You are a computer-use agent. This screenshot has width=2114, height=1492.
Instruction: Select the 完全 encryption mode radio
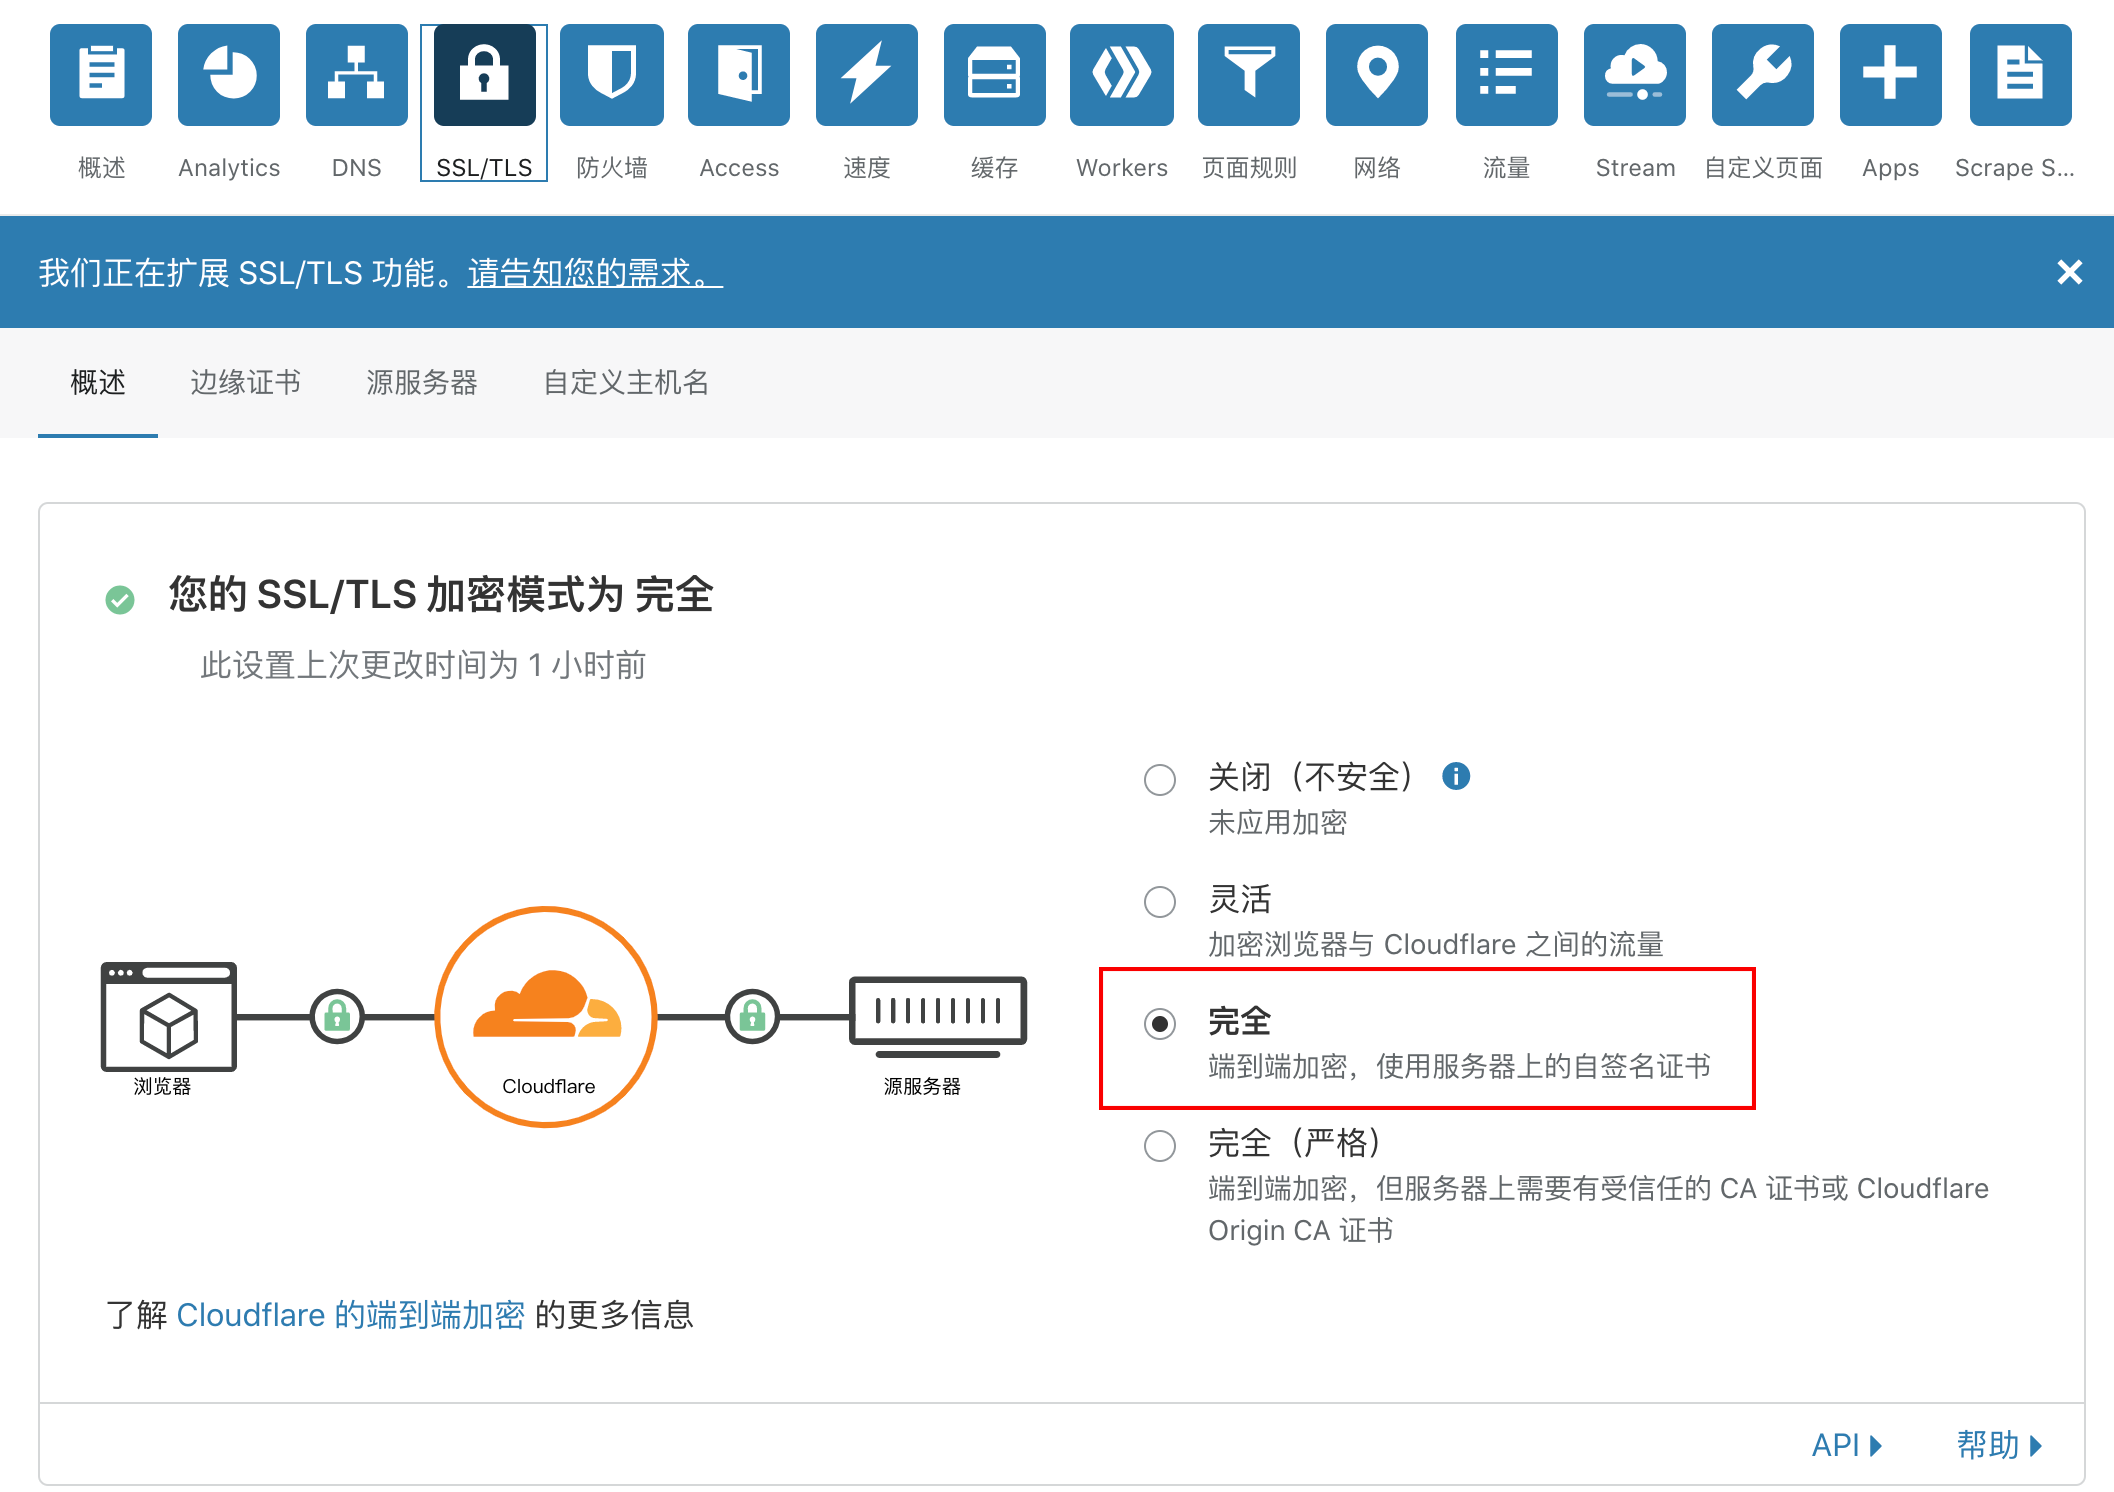pos(1160,1023)
